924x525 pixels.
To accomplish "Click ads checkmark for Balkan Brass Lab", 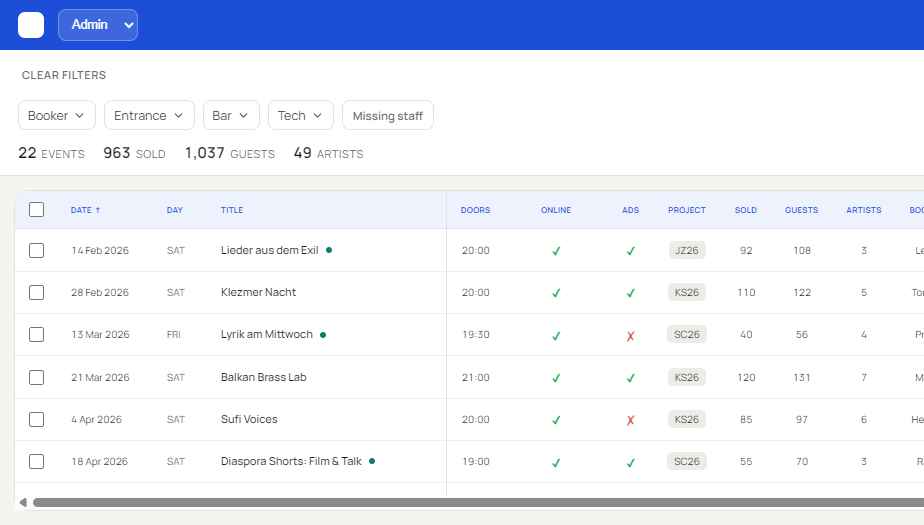I will click(x=631, y=378).
